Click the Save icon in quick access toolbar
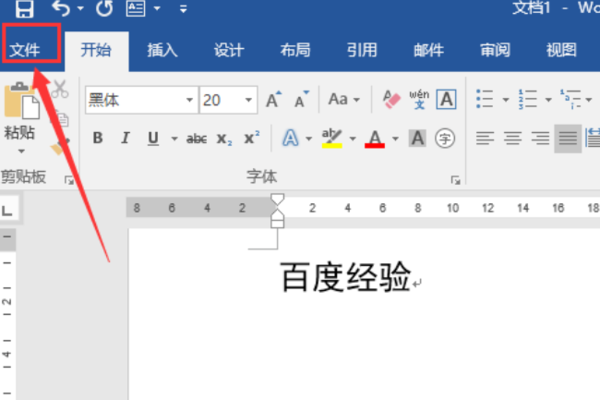Screen dimensions: 600x400 [x=24, y=8]
